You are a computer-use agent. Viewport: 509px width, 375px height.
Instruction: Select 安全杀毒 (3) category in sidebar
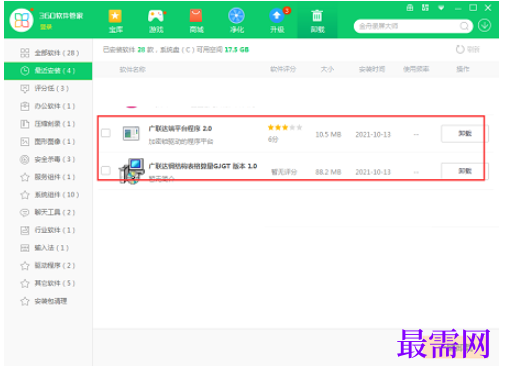click(48, 159)
